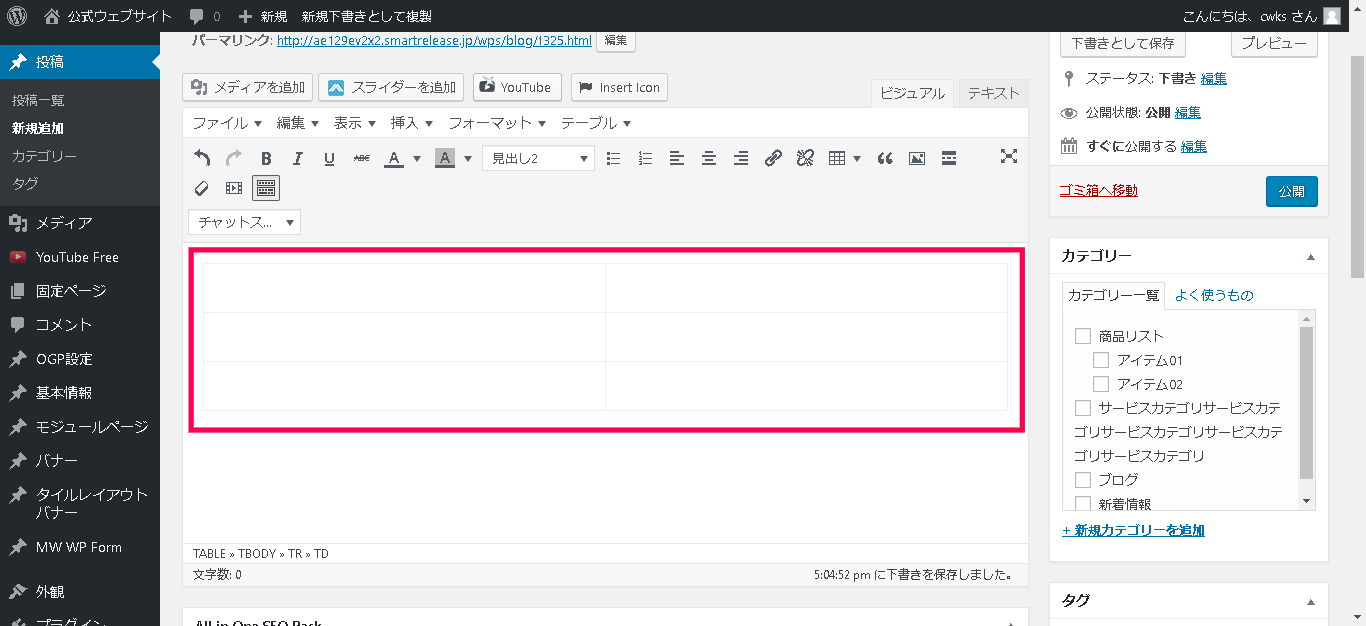Viewport: 1366px width, 626px height.
Task: Switch to the テキスト editor tab
Action: pyautogui.click(x=992, y=93)
